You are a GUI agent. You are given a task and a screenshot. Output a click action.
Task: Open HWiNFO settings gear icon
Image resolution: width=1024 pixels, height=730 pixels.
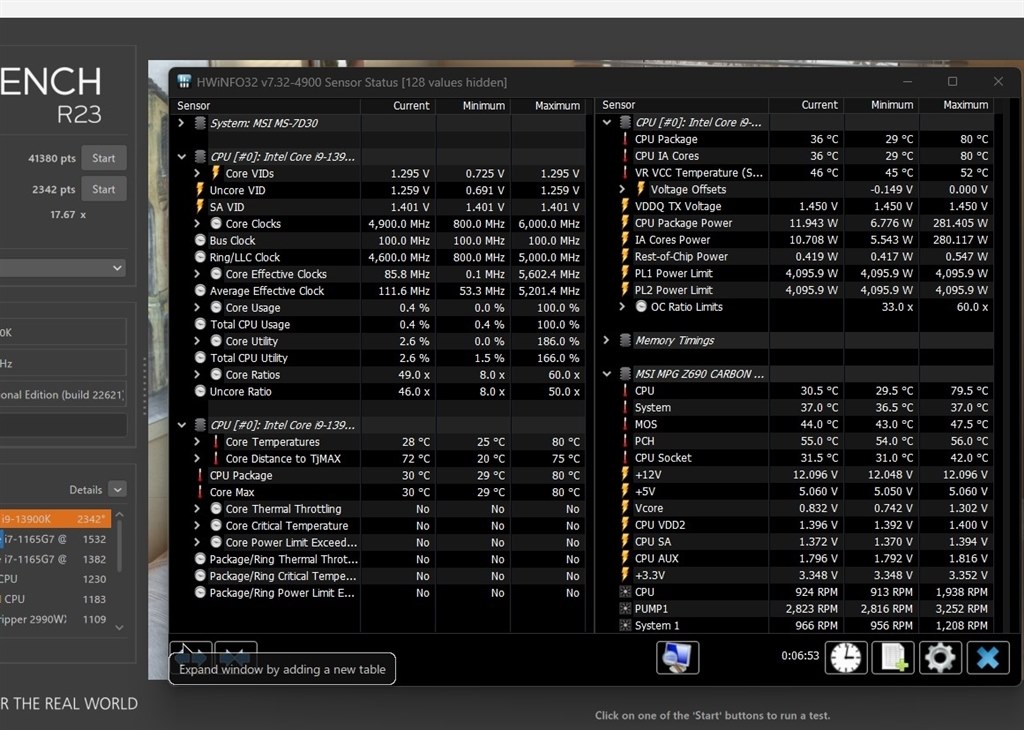point(940,658)
